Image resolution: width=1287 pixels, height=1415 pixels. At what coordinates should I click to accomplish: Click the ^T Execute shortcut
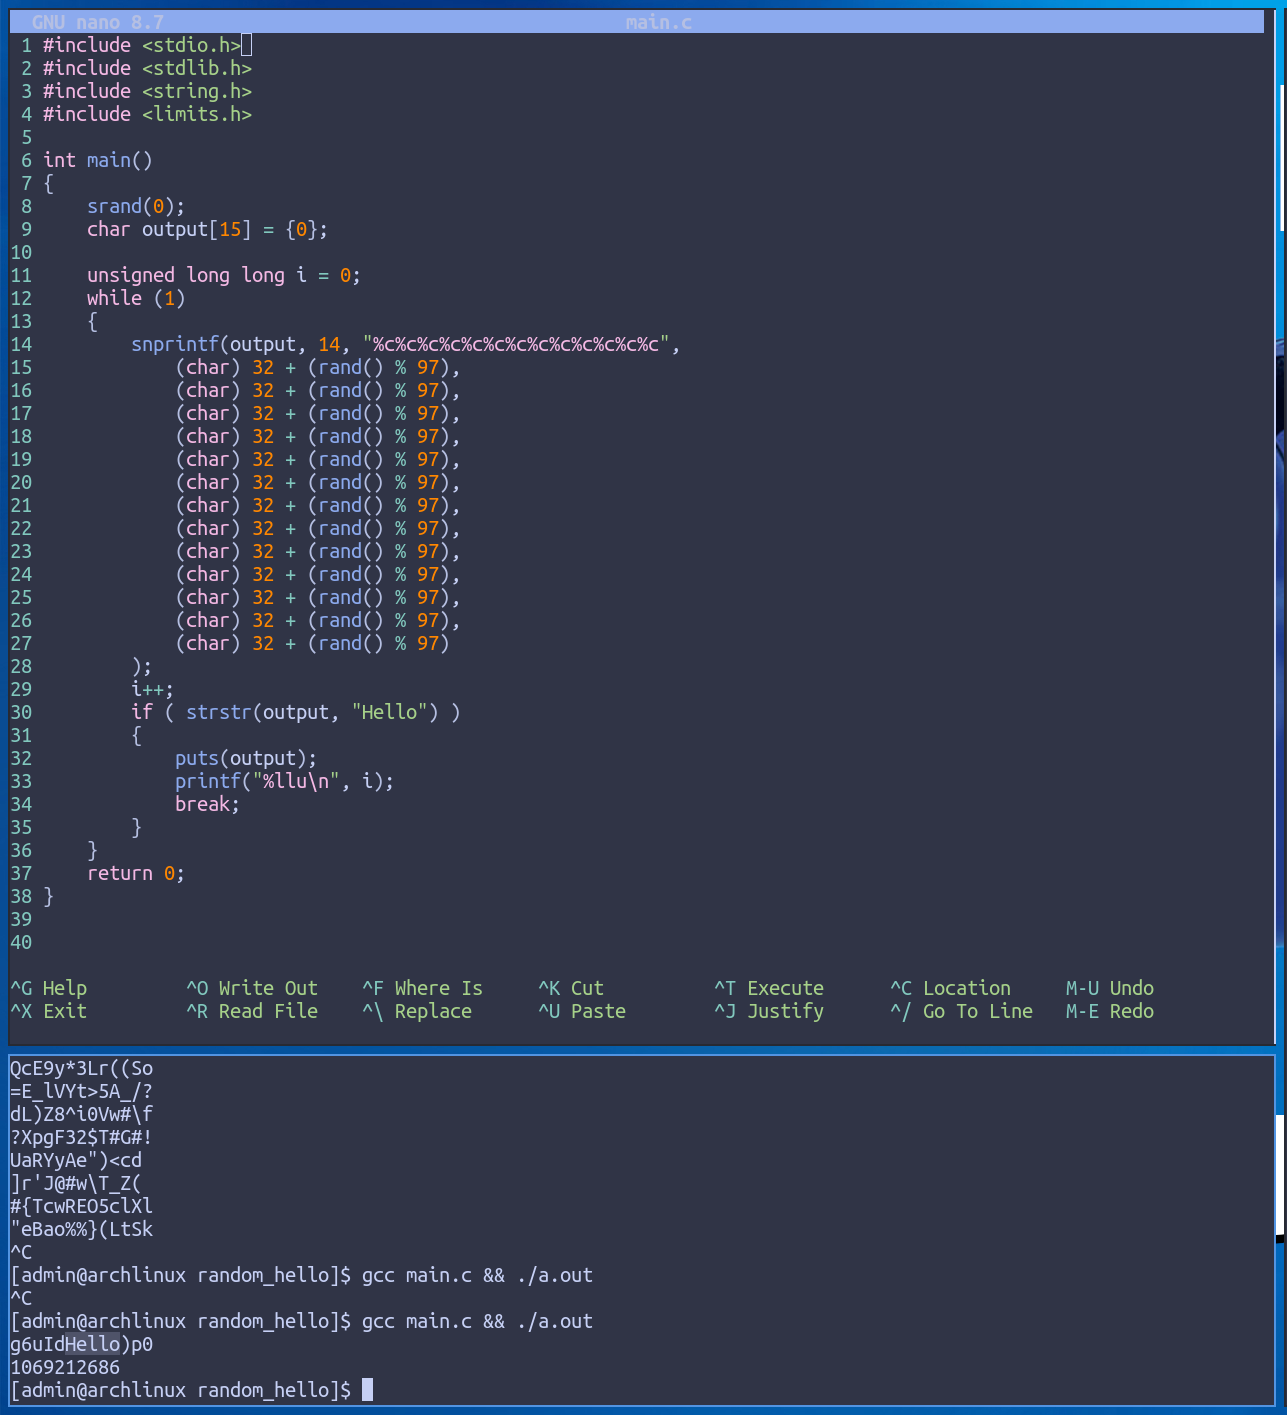[x=769, y=988]
